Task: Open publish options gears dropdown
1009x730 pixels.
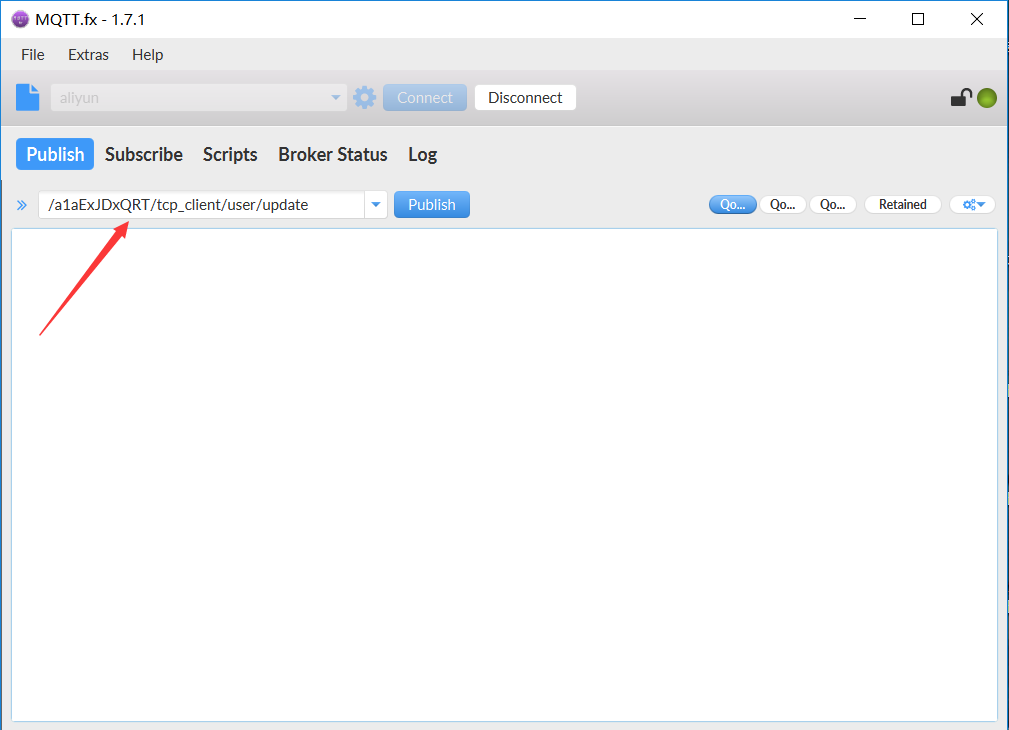Action: (973, 205)
